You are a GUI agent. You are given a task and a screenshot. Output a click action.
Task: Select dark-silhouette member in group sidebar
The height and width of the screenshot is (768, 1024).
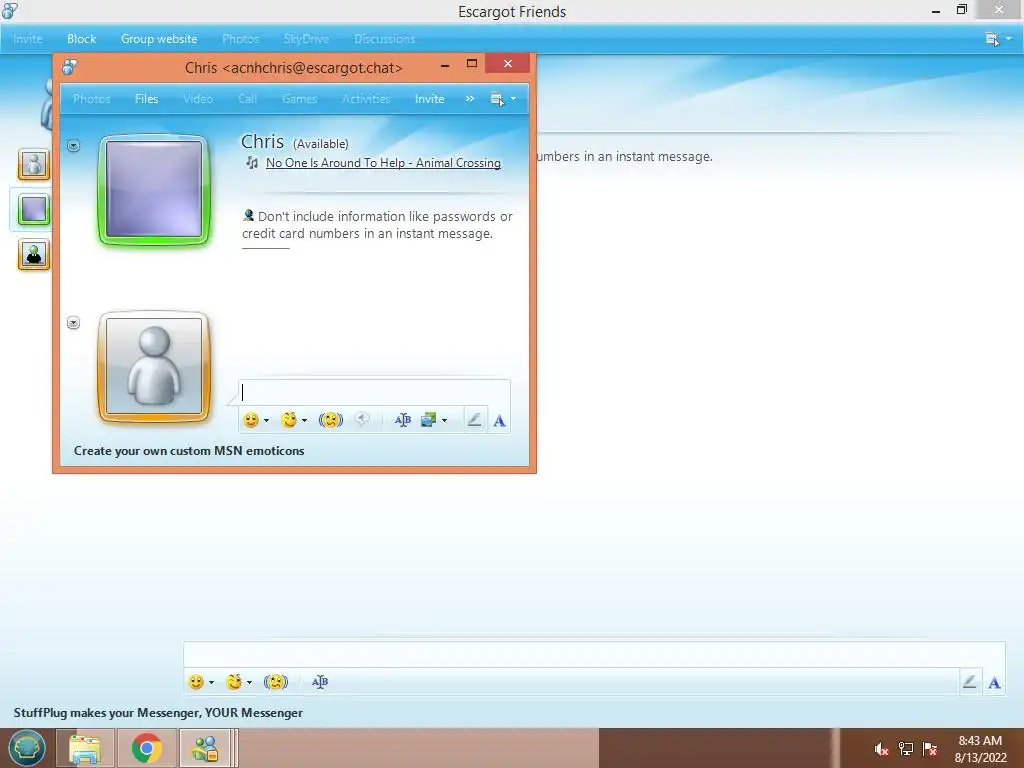pos(33,254)
